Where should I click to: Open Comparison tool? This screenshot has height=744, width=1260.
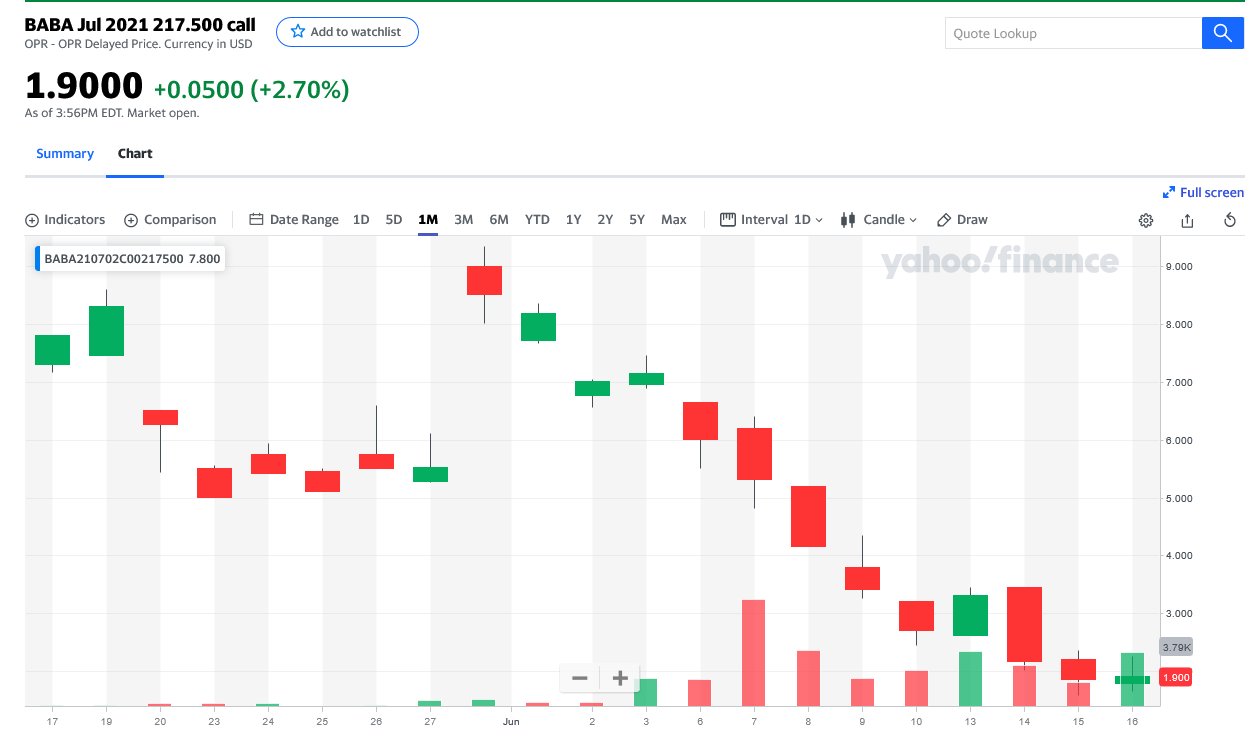click(x=170, y=220)
